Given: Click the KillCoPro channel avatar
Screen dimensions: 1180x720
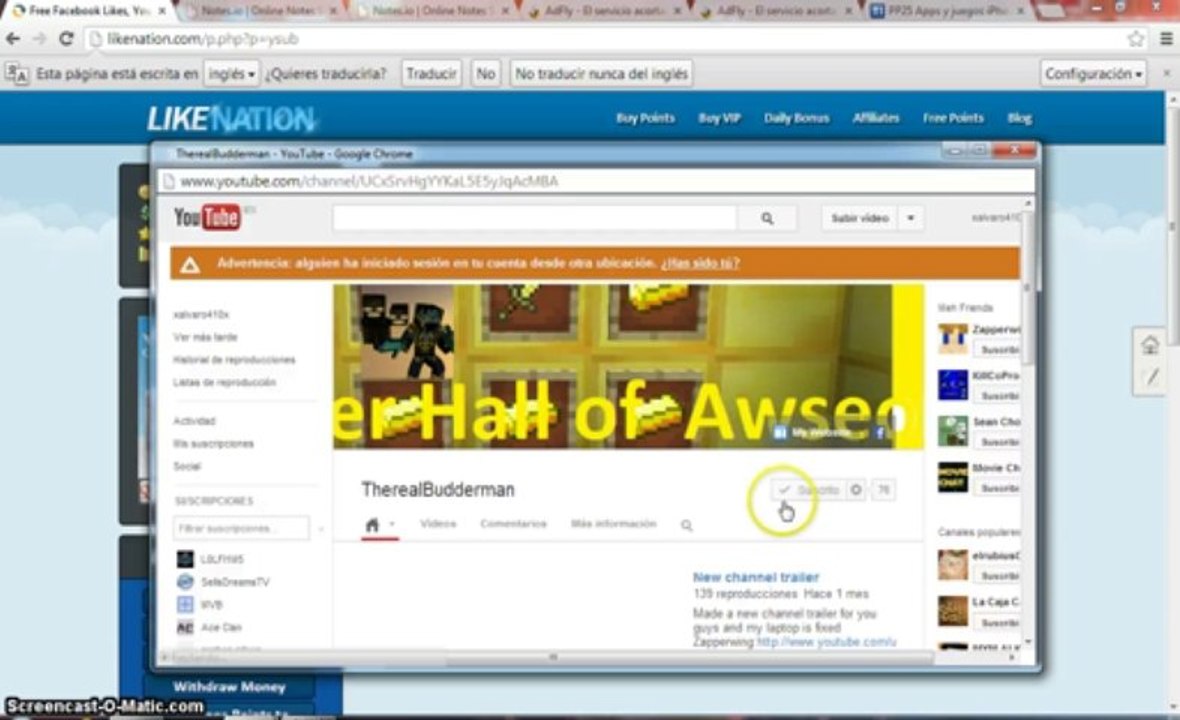Looking at the screenshot, I should (x=953, y=384).
